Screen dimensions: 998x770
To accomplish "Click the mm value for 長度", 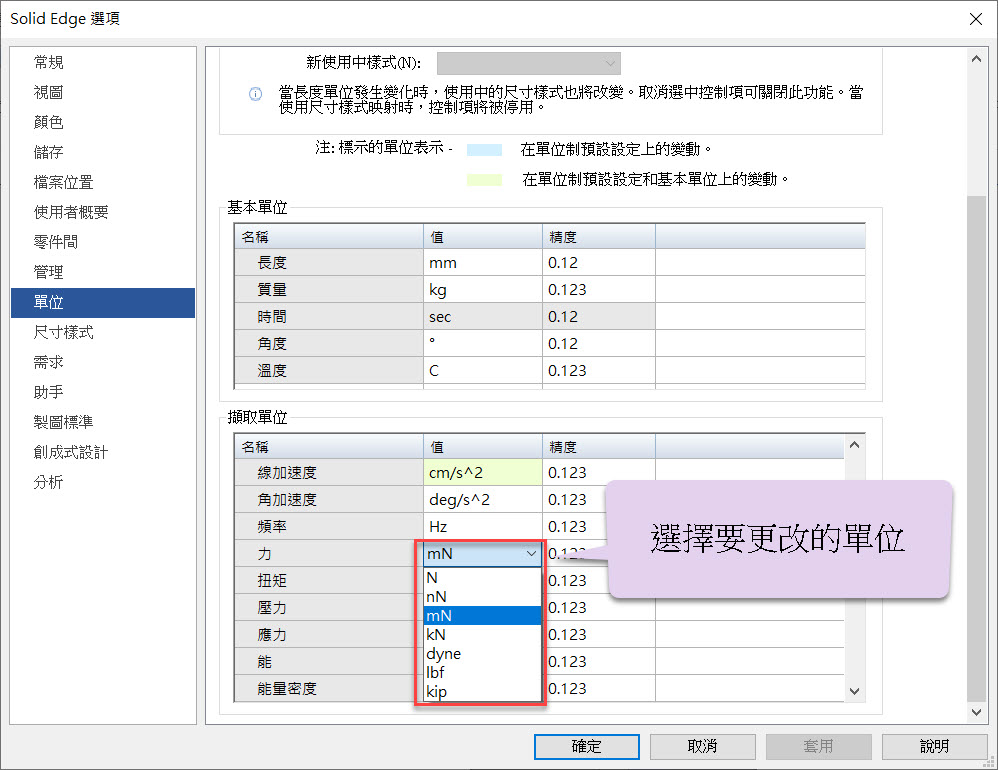I will click(x=482, y=263).
